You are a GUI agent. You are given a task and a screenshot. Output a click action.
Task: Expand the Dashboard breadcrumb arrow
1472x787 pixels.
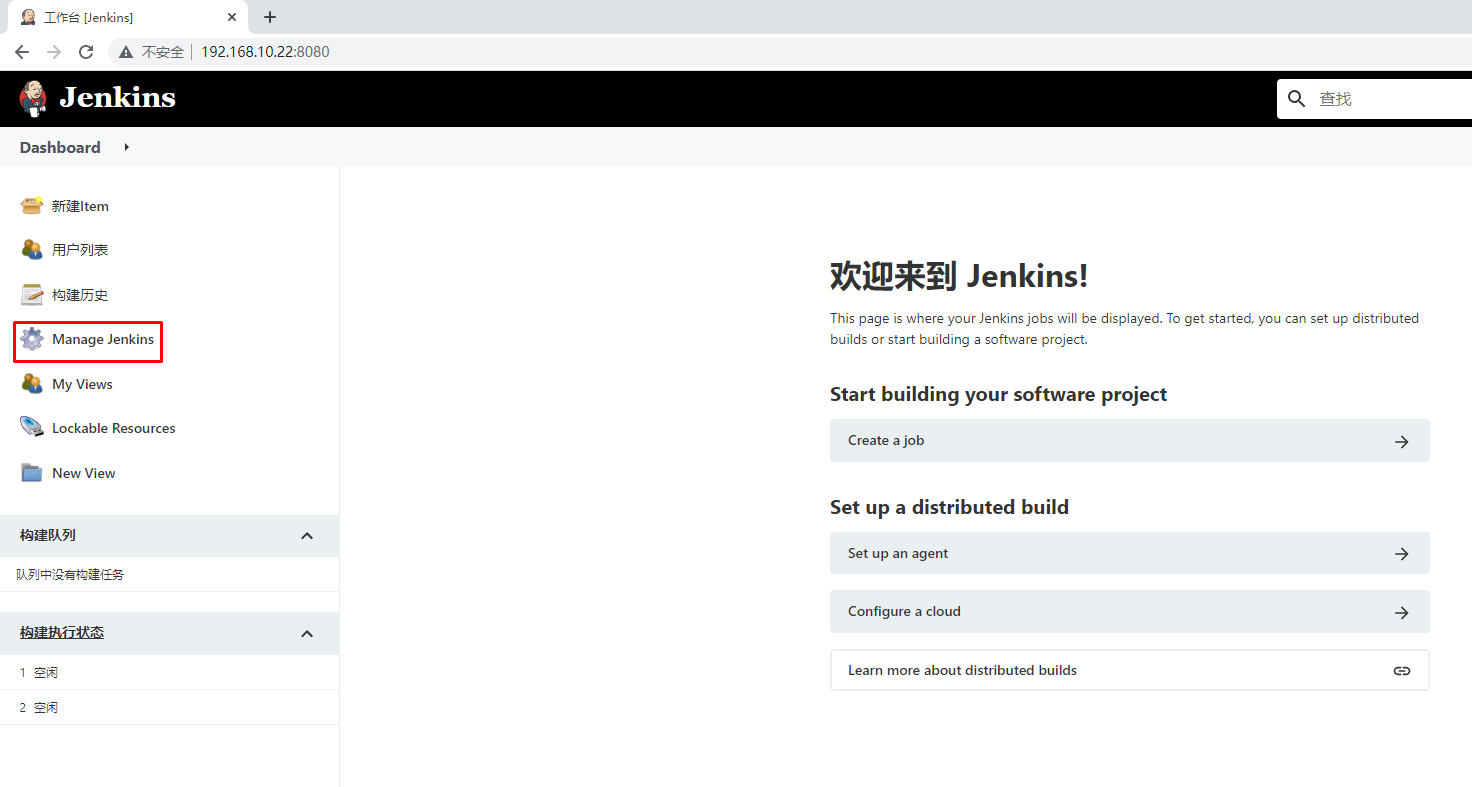pos(125,147)
